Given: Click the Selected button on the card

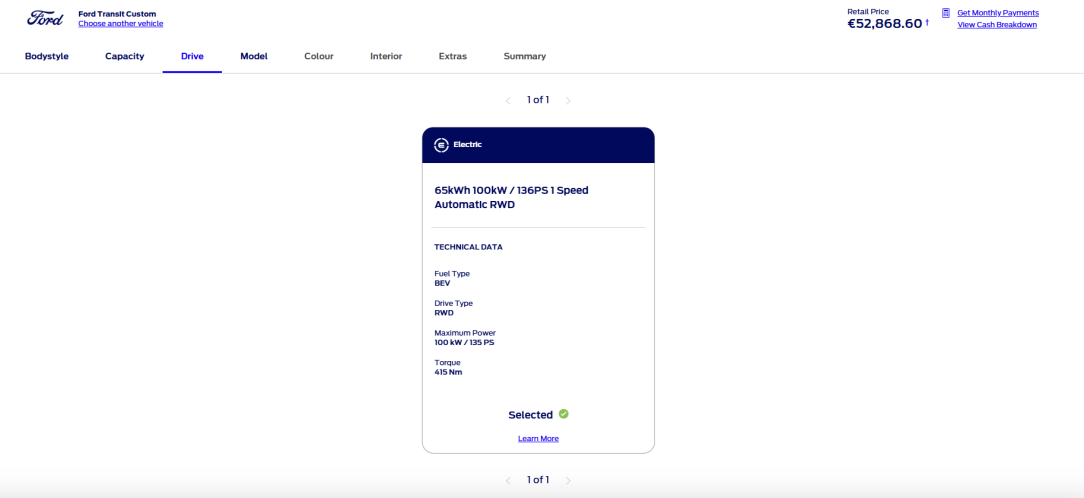Looking at the screenshot, I should pyautogui.click(x=538, y=415).
